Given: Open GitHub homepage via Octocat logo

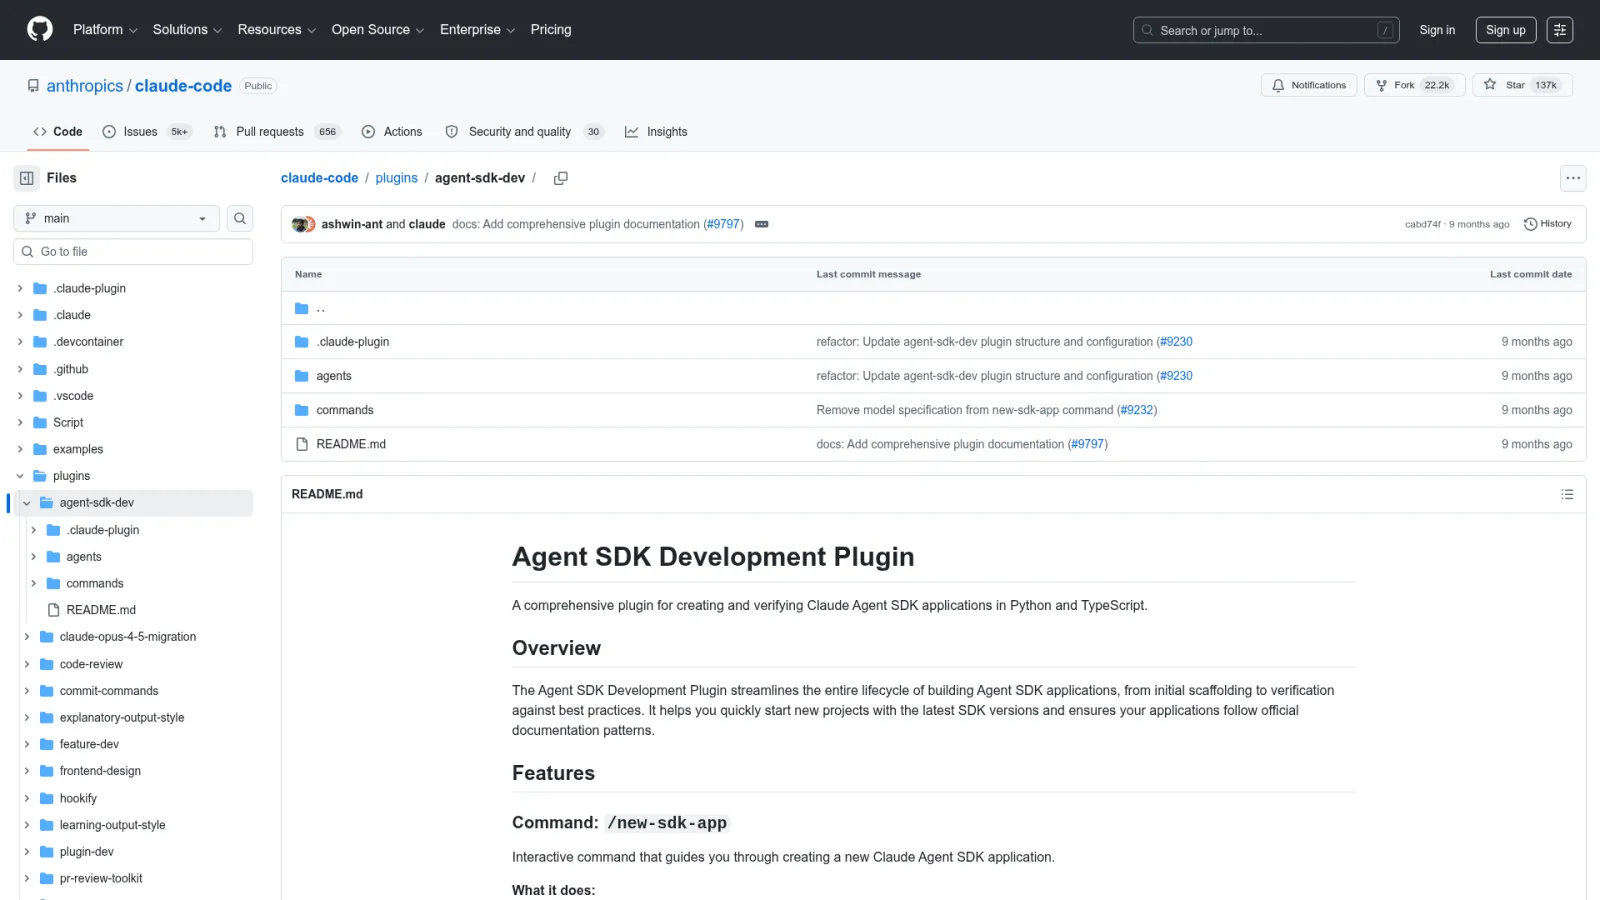Looking at the screenshot, I should click(x=40, y=29).
